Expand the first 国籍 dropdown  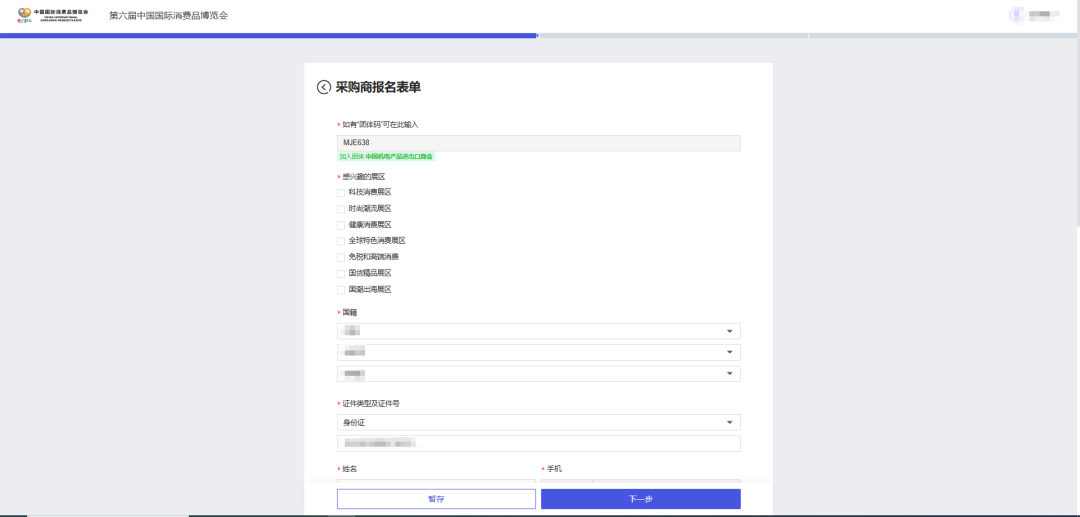(x=538, y=331)
